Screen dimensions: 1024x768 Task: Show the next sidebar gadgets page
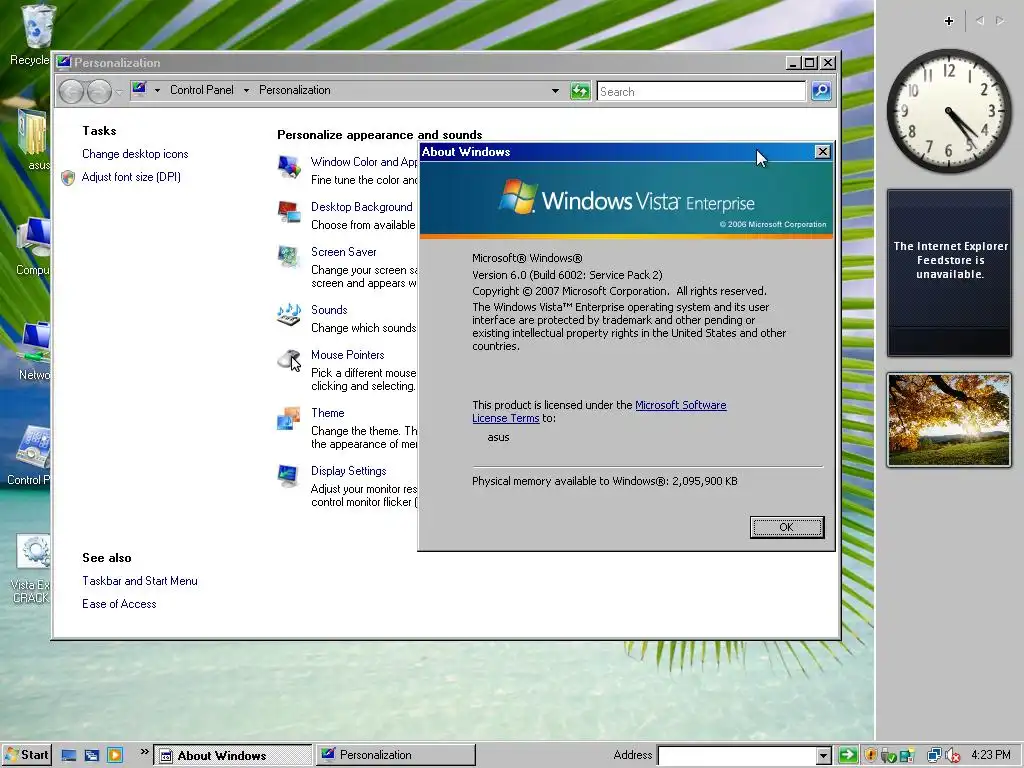tap(1000, 21)
